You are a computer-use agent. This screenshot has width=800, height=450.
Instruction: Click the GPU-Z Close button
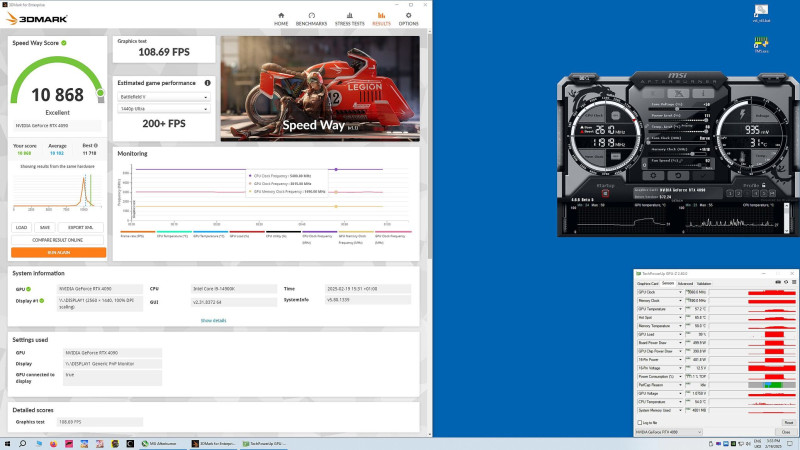[786, 432]
